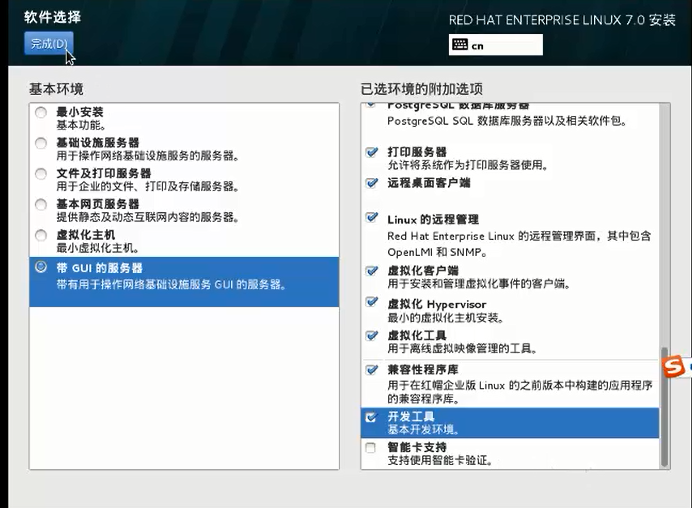This screenshot has width=692, height=508.
Task: Click the 允许将系统作为打印服务器使用。 description text
Action: click(x=468, y=165)
